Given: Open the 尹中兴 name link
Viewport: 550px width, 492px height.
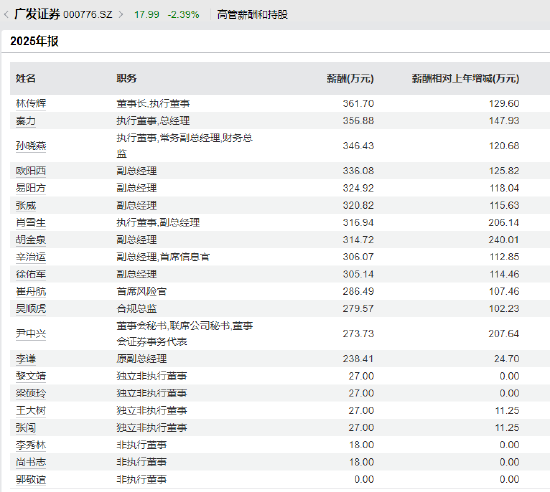Looking at the screenshot, I should pyautogui.click(x=31, y=333).
